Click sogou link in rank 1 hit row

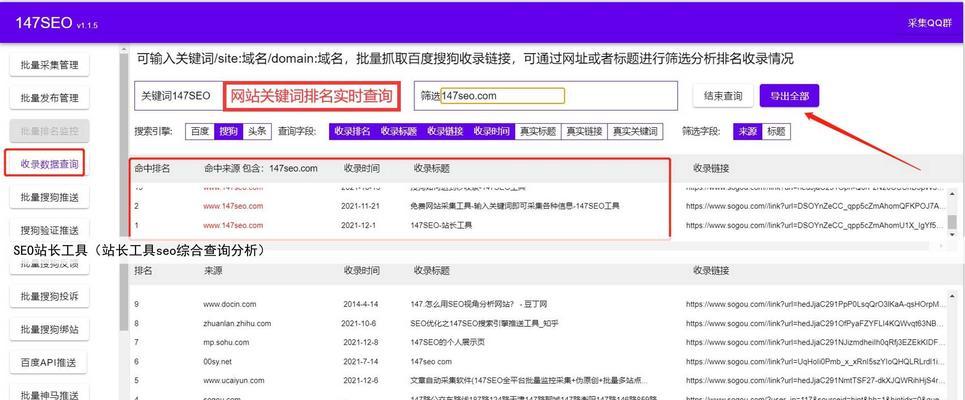814,225
